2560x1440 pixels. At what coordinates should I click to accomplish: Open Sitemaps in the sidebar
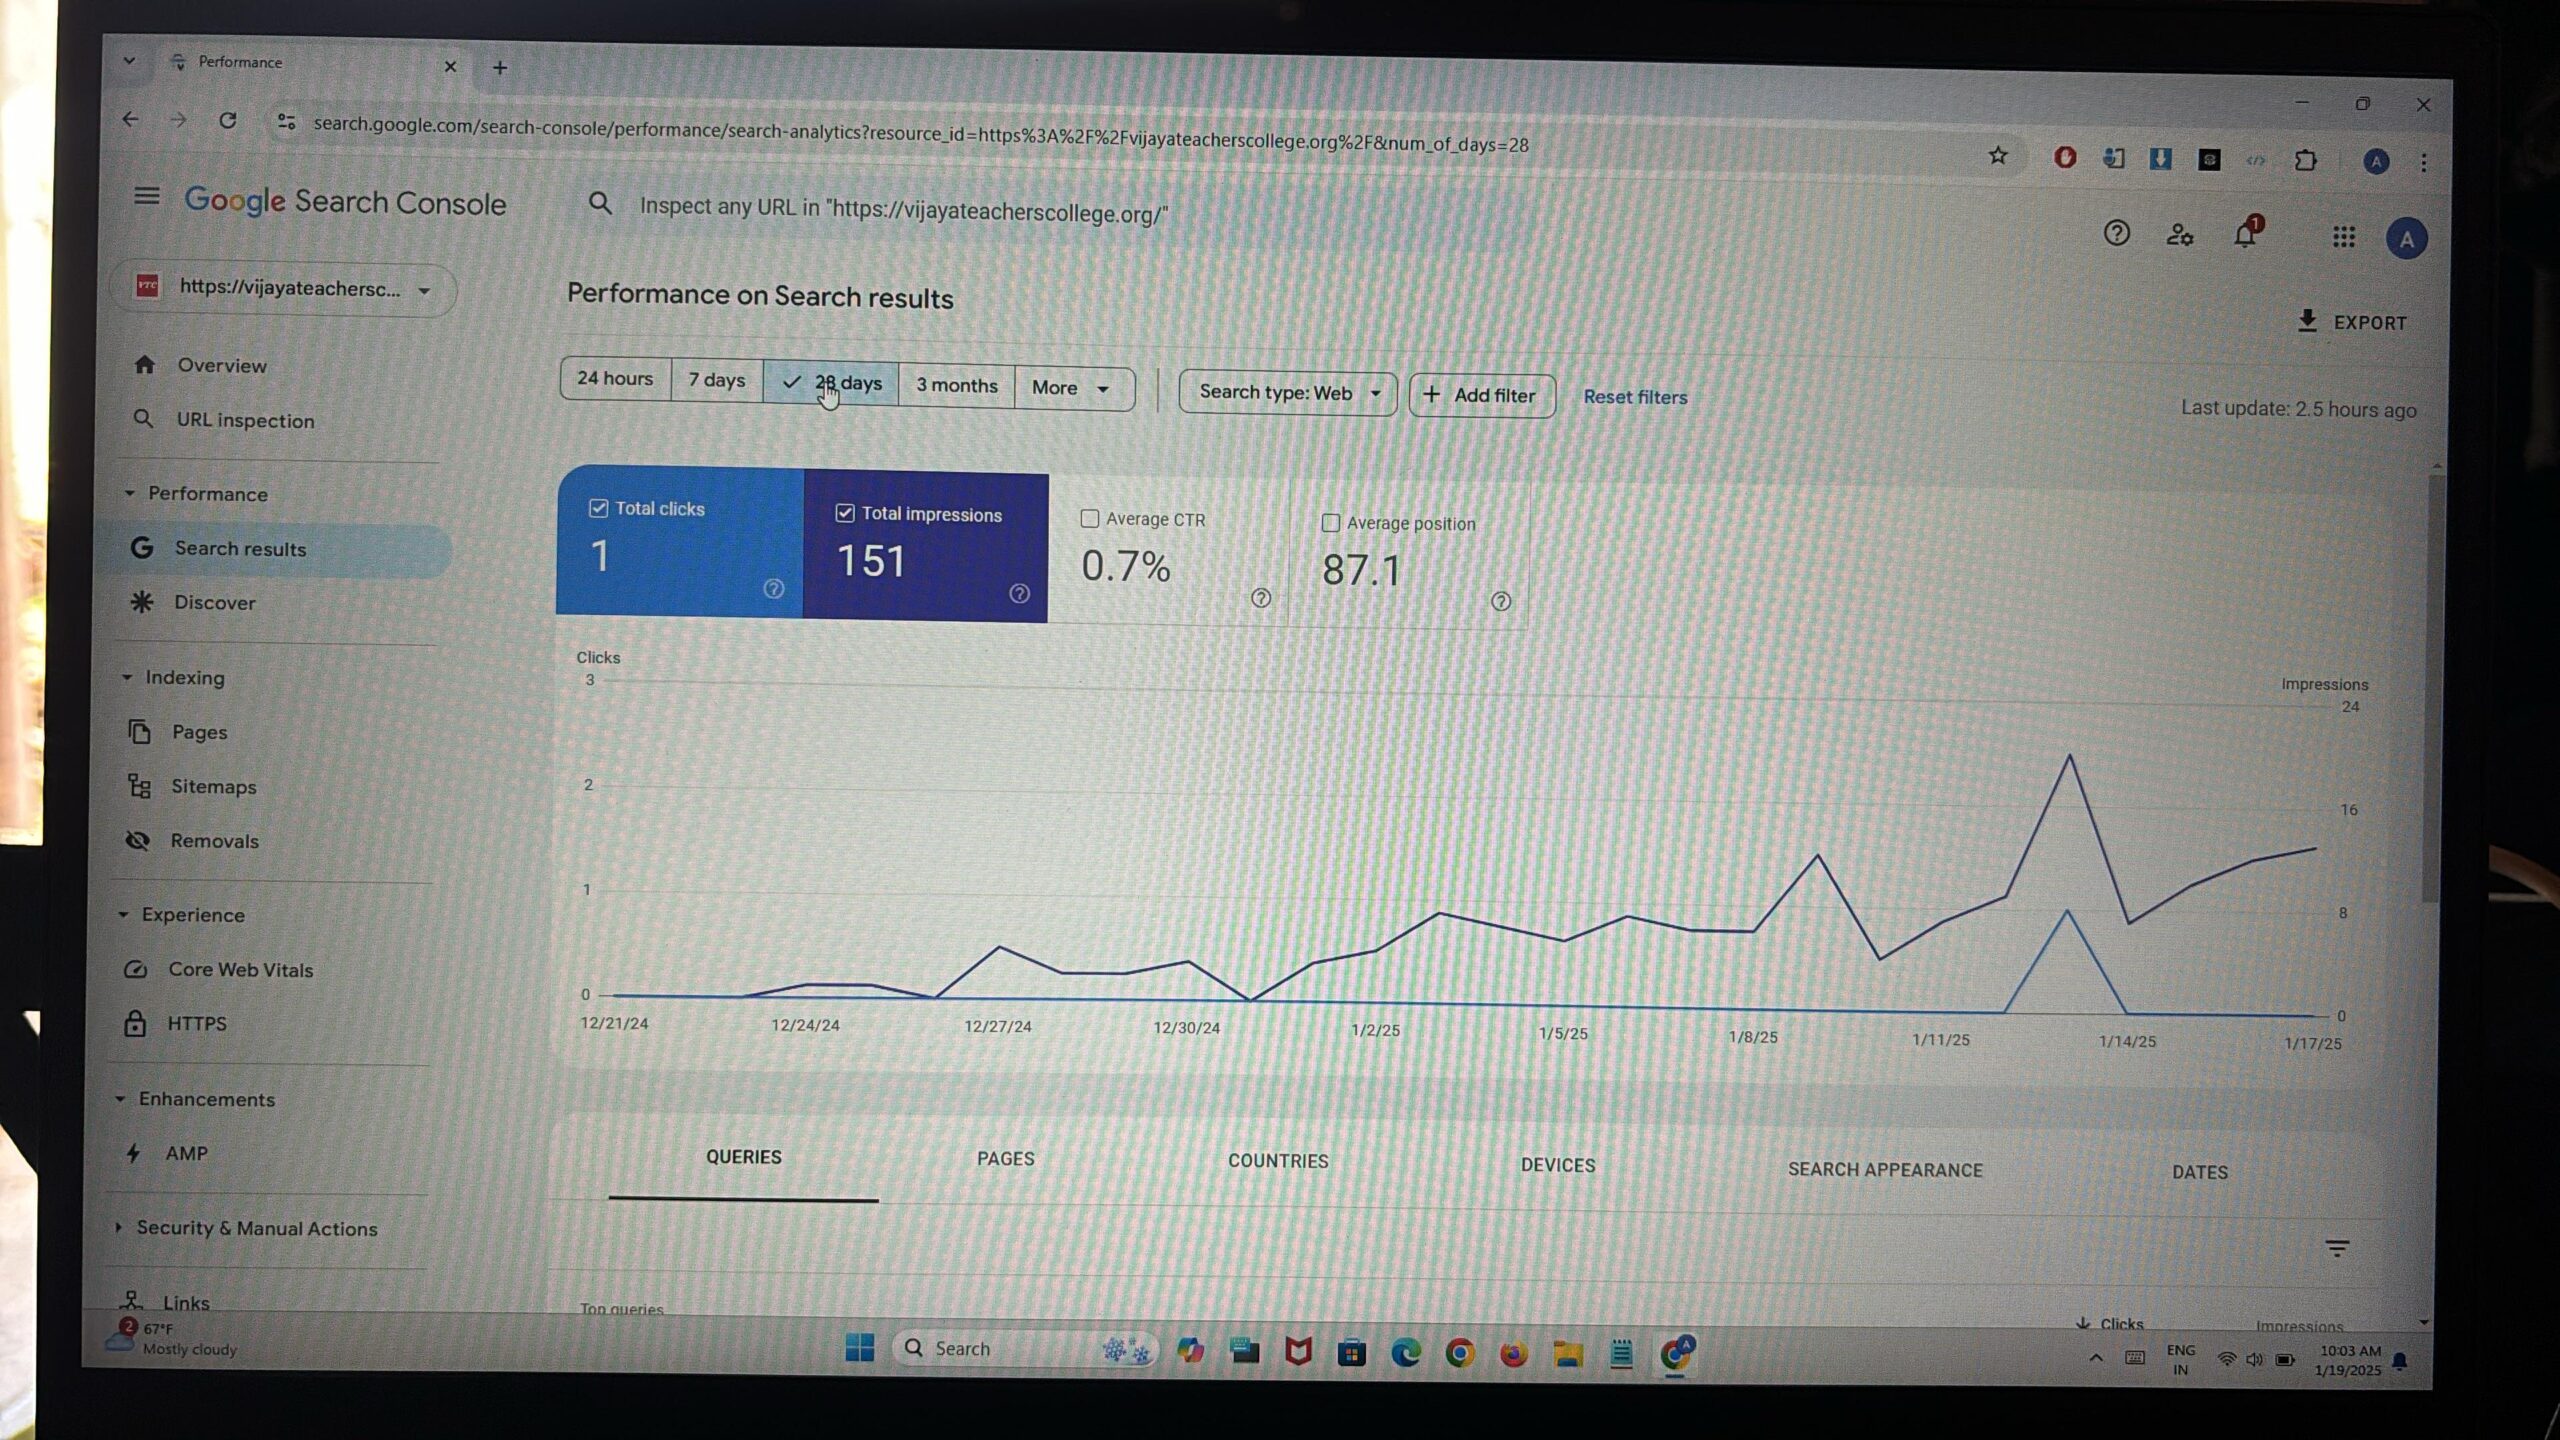(x=213, y=786)
